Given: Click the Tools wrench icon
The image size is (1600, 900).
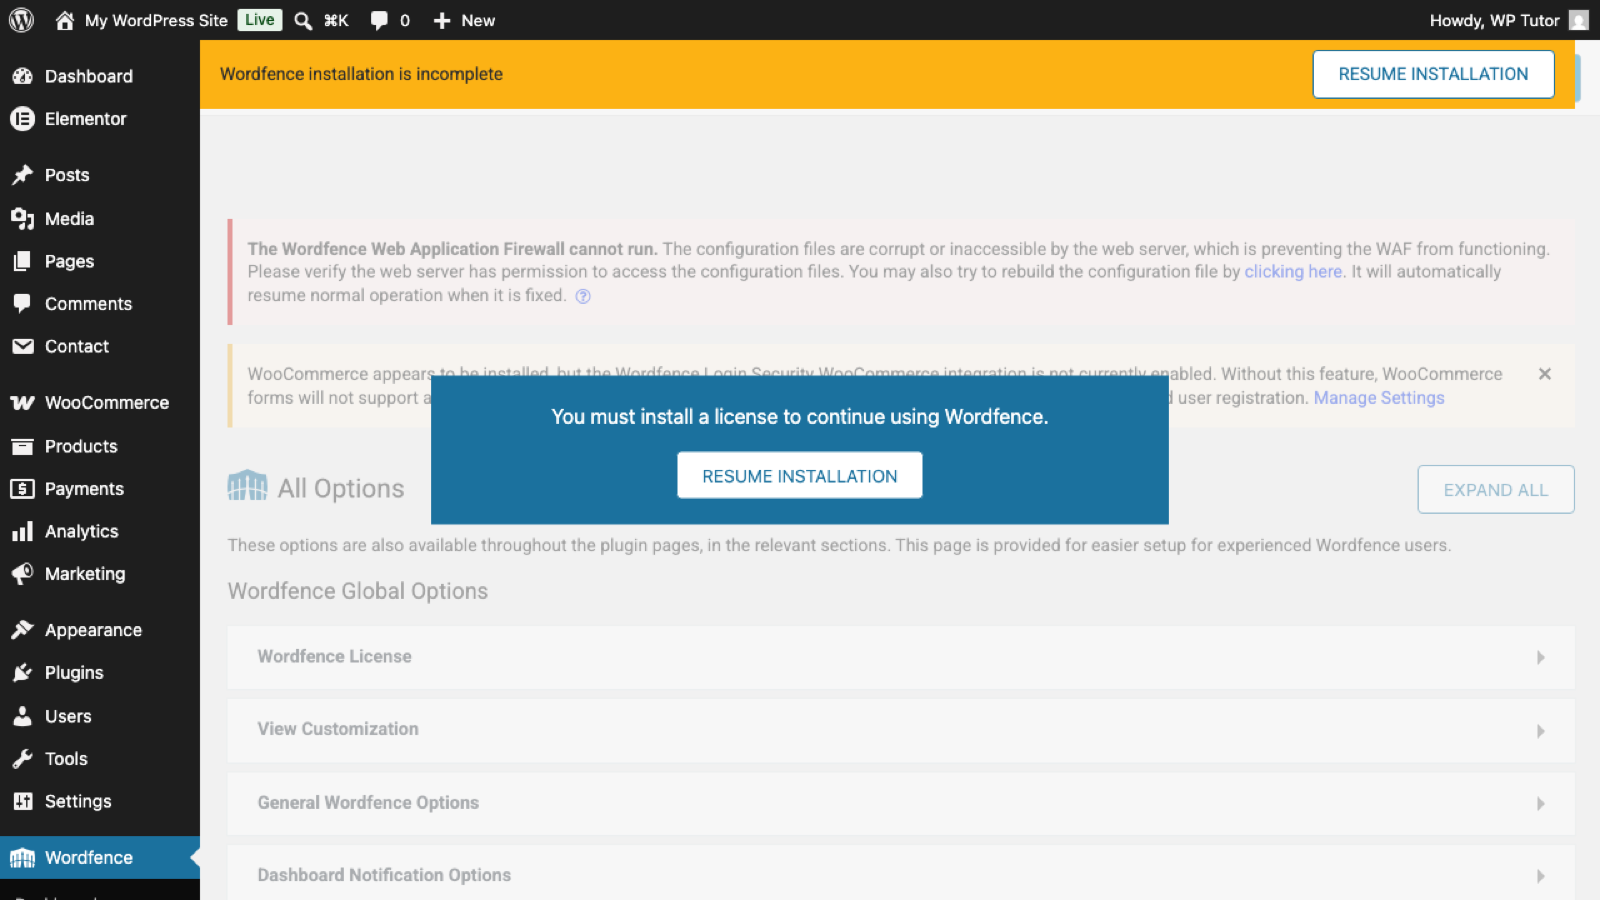Looking at the screenshot, I should pos(22,759).
